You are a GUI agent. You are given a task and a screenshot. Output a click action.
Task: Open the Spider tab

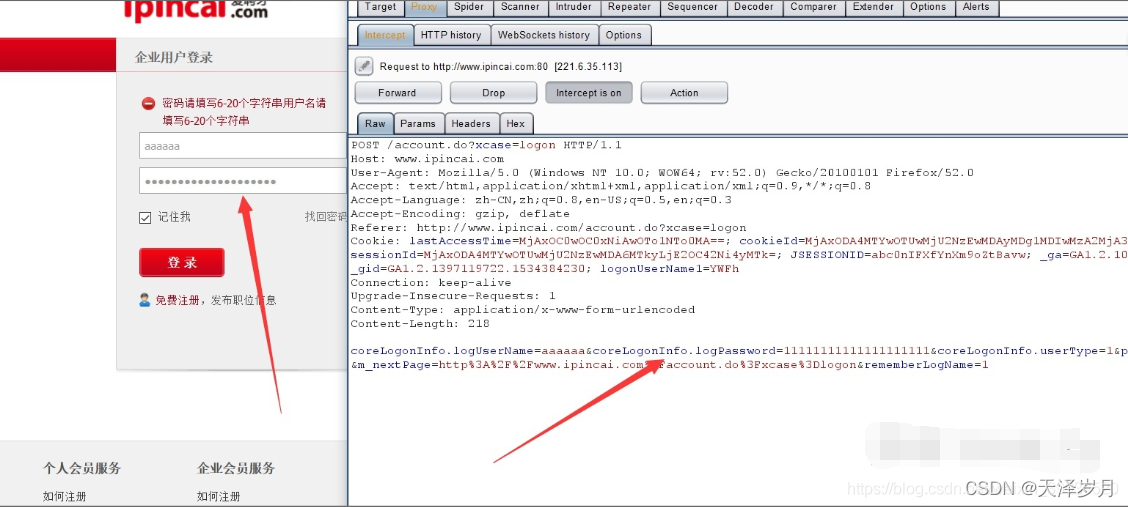point(469,7)
